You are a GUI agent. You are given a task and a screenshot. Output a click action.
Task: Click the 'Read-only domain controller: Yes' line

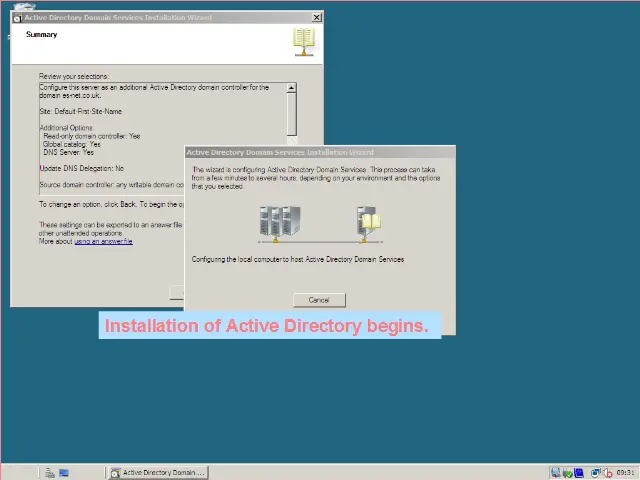[x=92, y=136]
